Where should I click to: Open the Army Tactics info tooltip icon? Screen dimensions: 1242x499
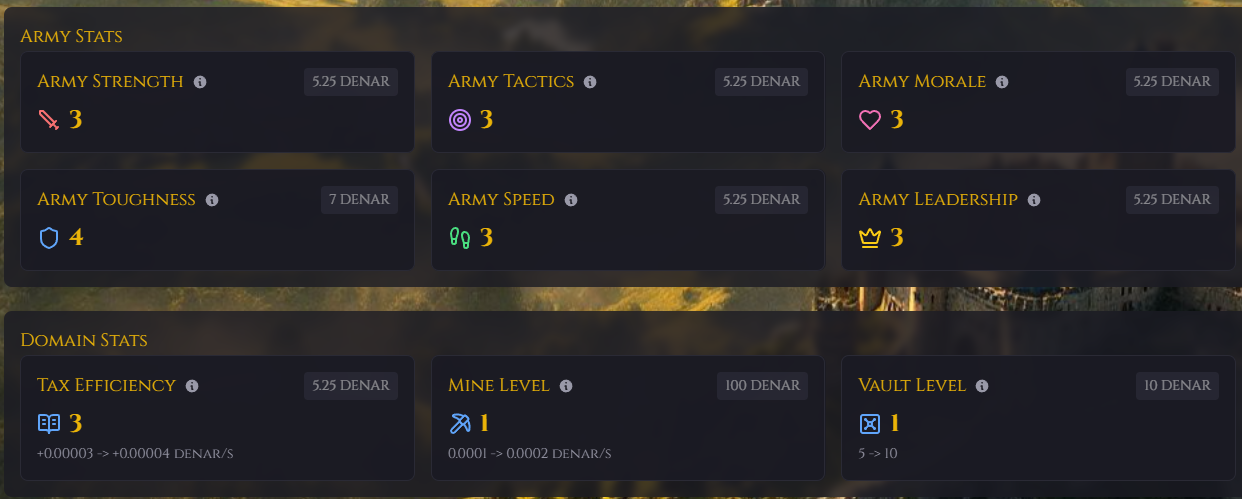click(590, 82)
